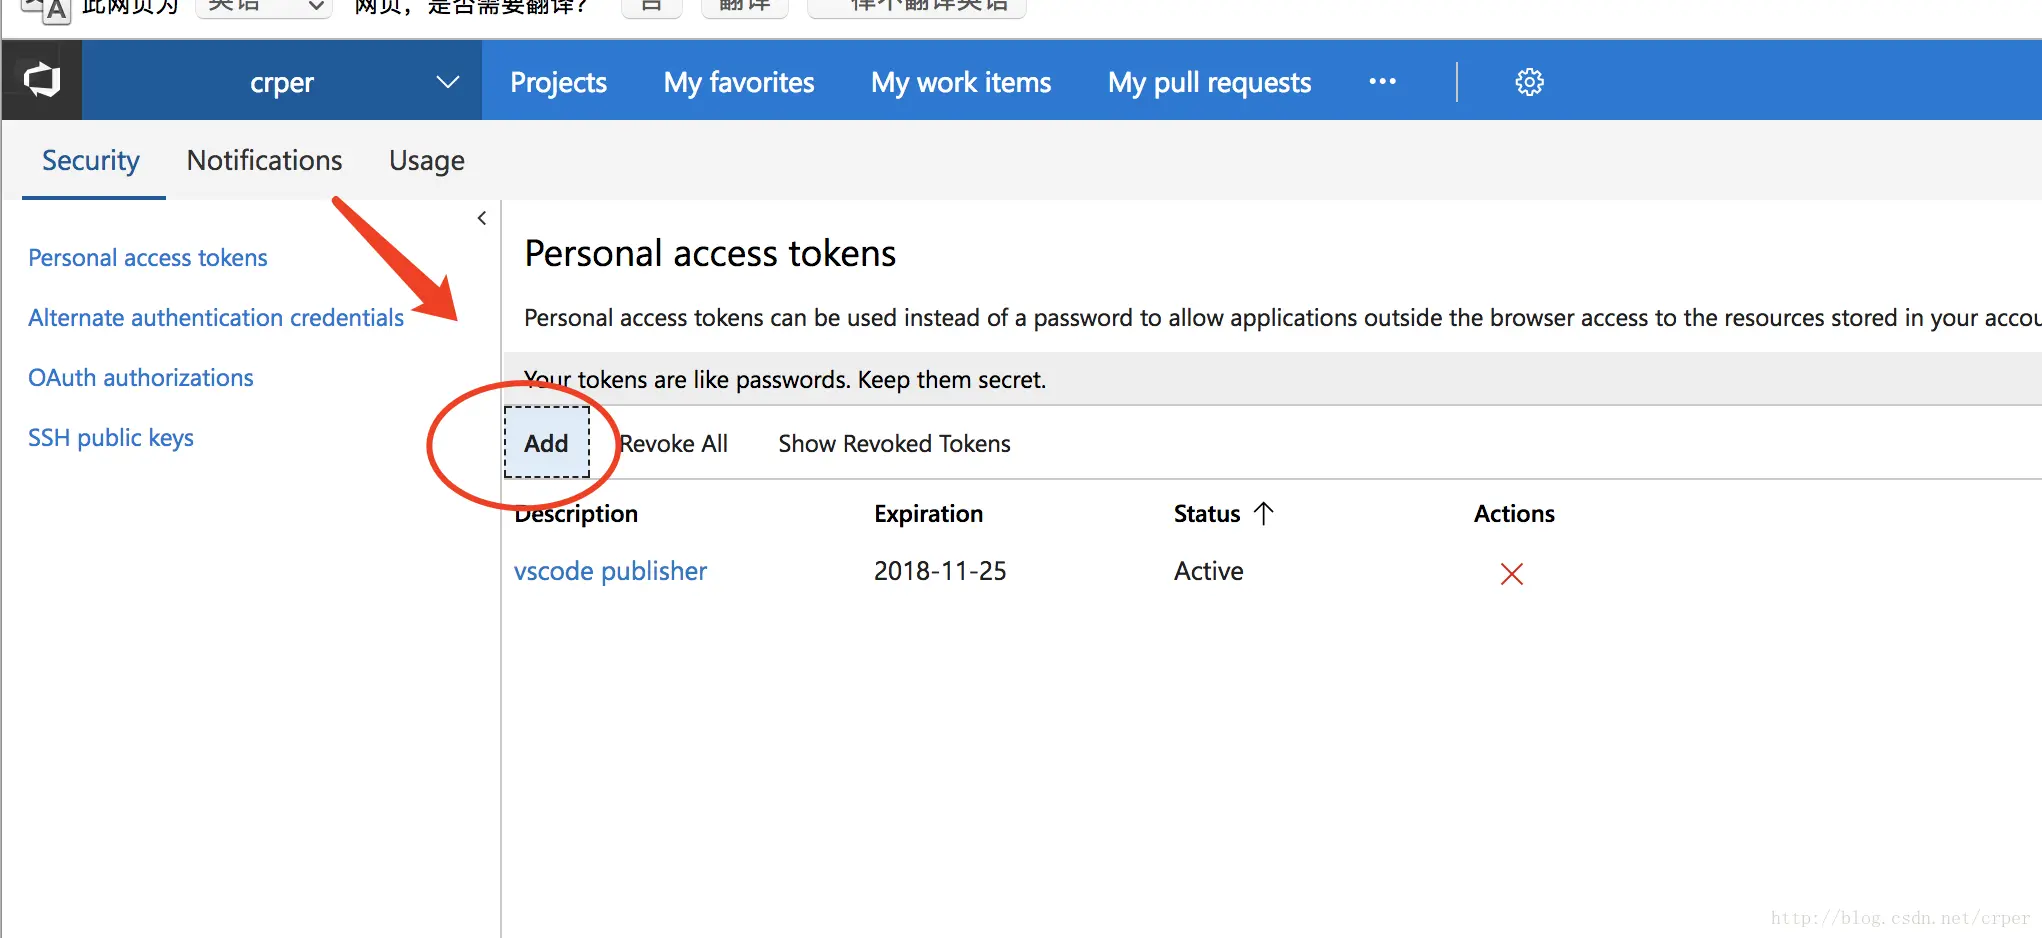Click the browser translate icon

[x=48, y=9]
